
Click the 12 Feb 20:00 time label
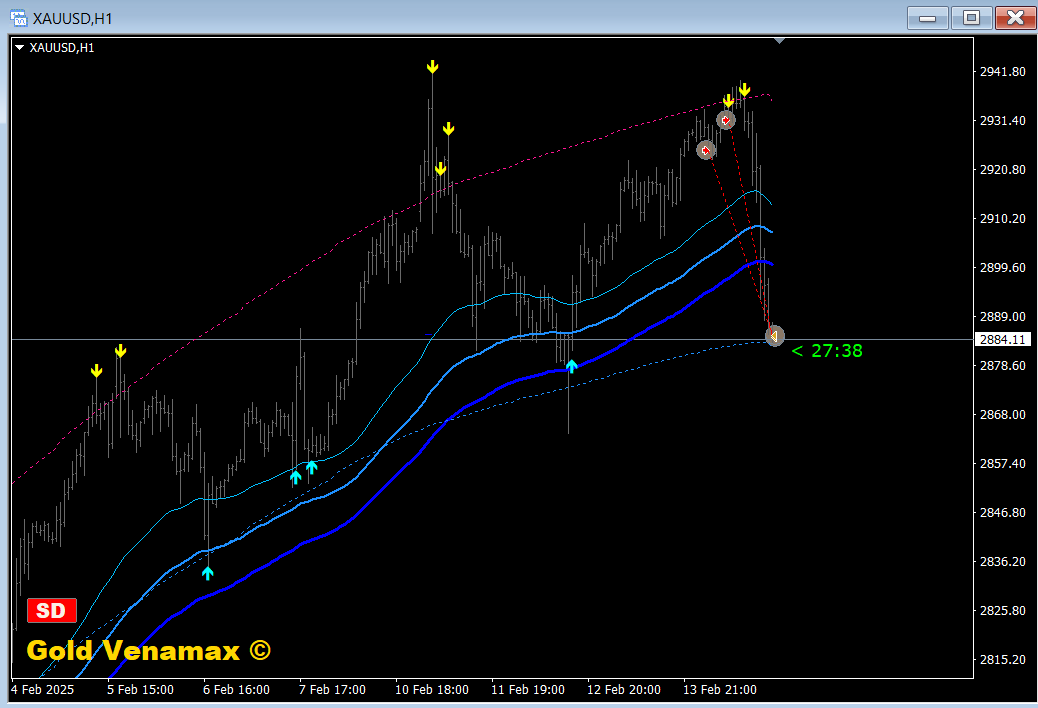(x=624, y=689)
